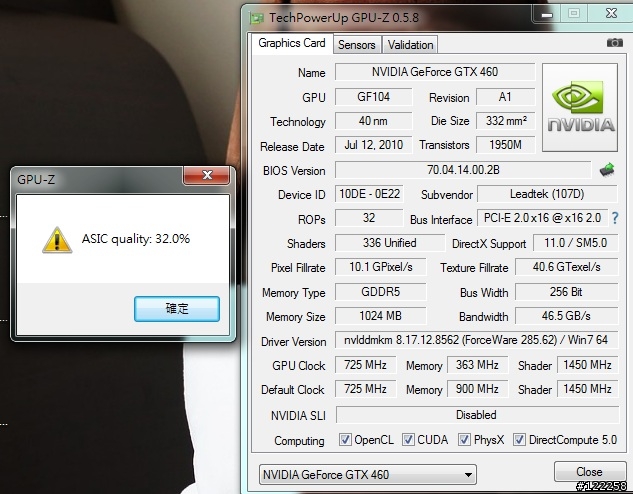633x494 pixels.
Task: Click the Name field NVIDIA GeForce GTX 460
Action: (x=435, y=72)
